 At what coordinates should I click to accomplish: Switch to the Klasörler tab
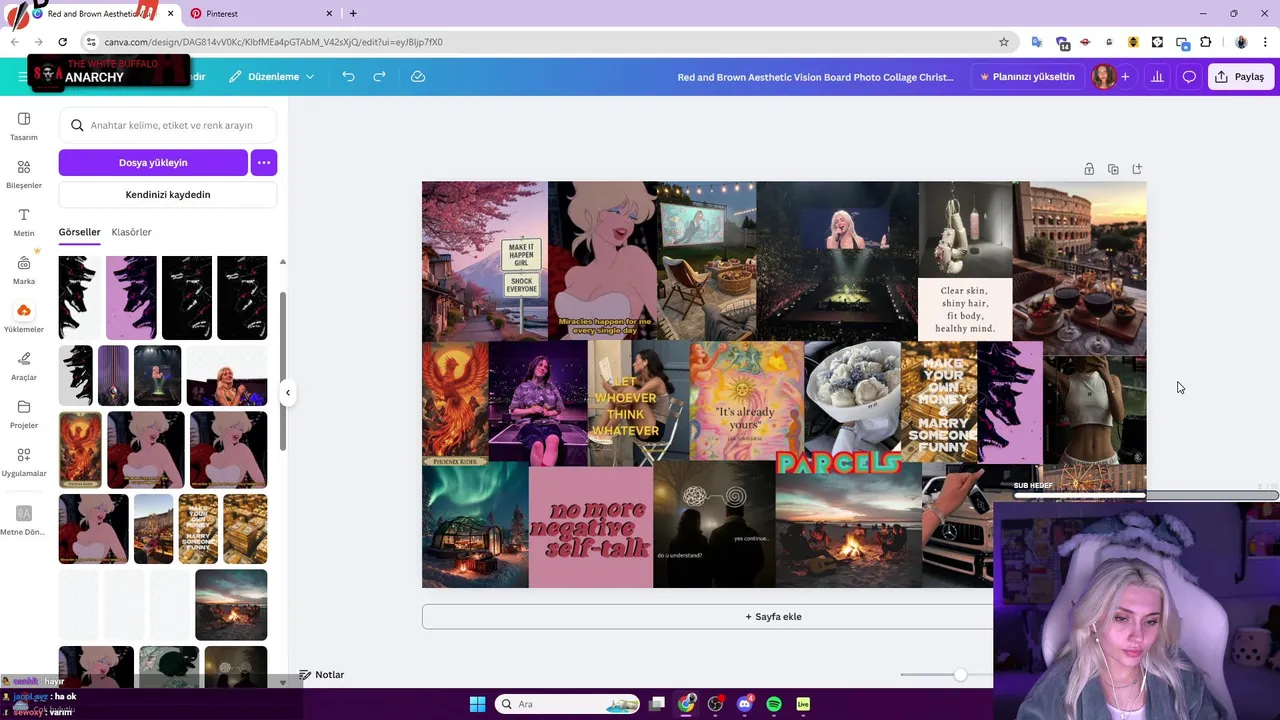[x=131, y=232]
